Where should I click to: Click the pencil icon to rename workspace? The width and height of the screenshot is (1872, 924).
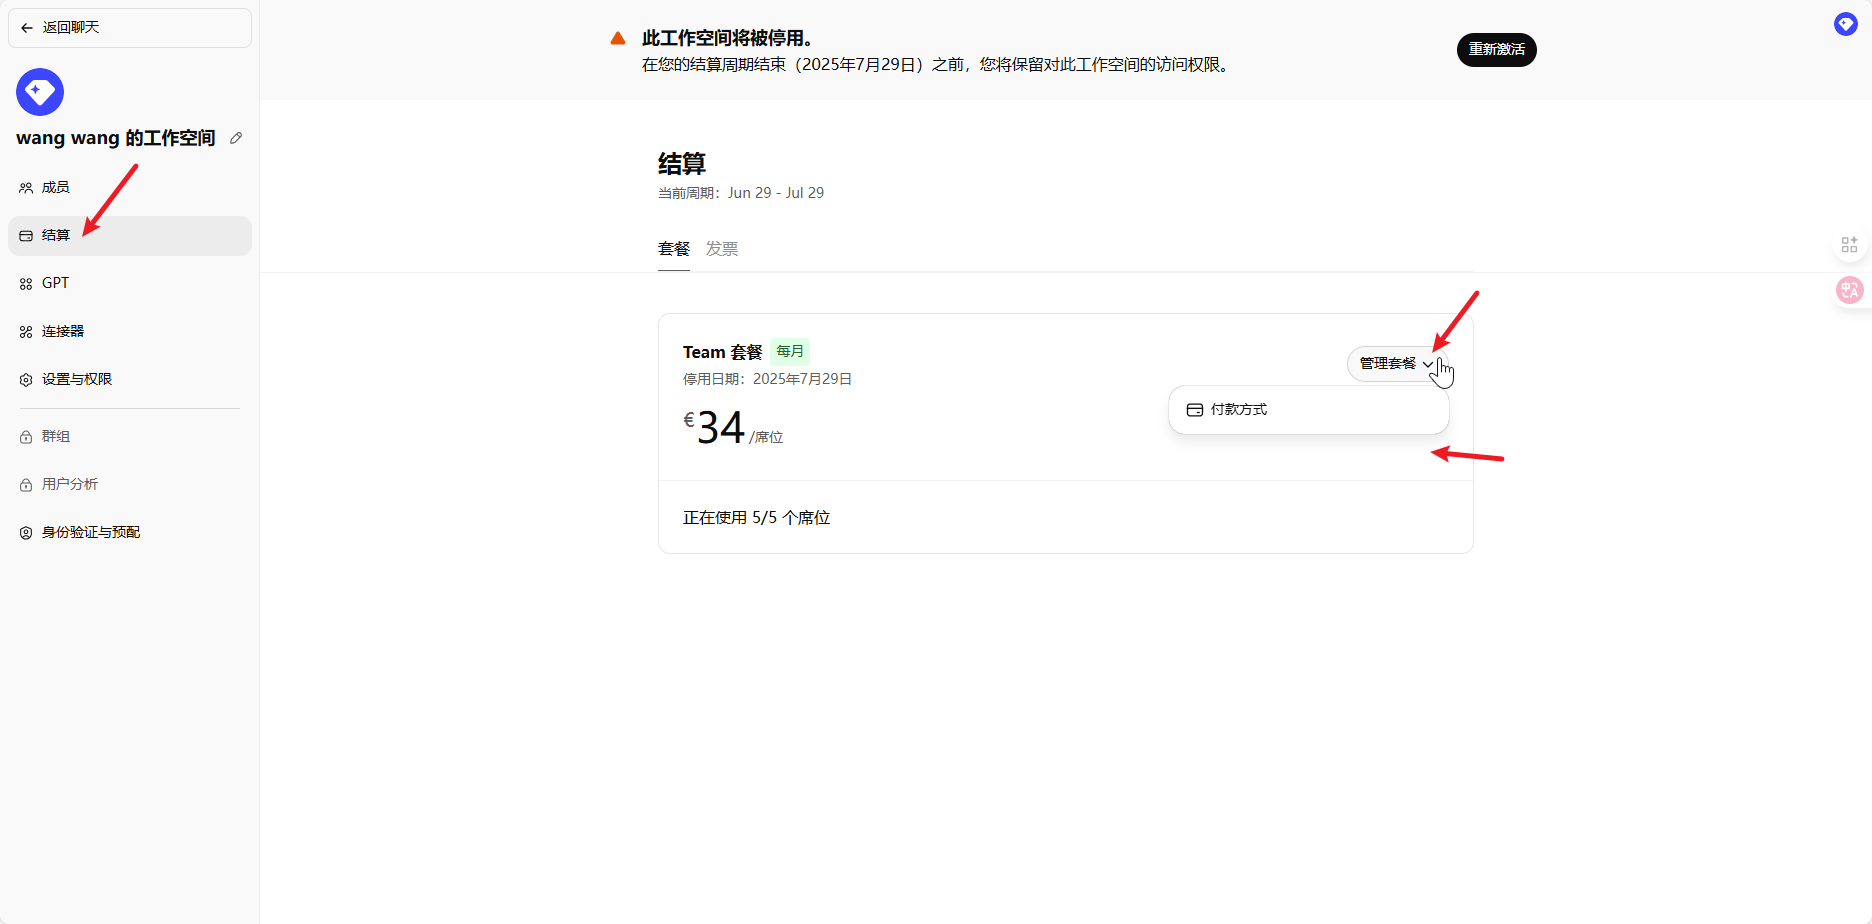coord(236,138)
